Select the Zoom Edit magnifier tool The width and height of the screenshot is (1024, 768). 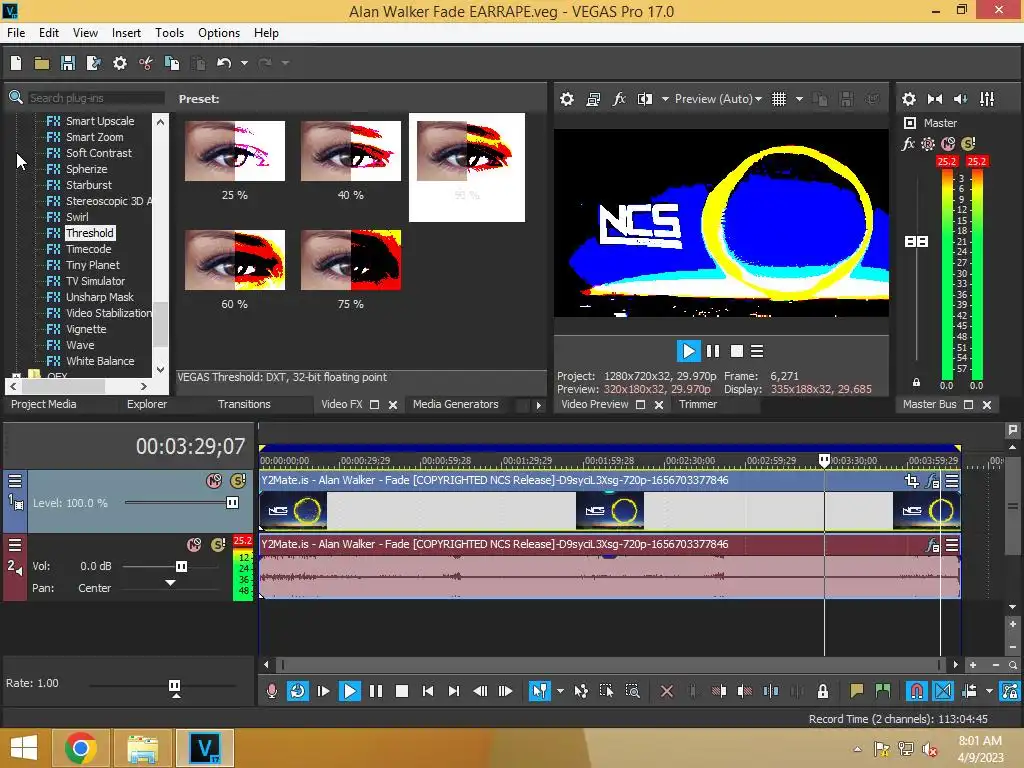pyautogui.click(x=632, y=691)
